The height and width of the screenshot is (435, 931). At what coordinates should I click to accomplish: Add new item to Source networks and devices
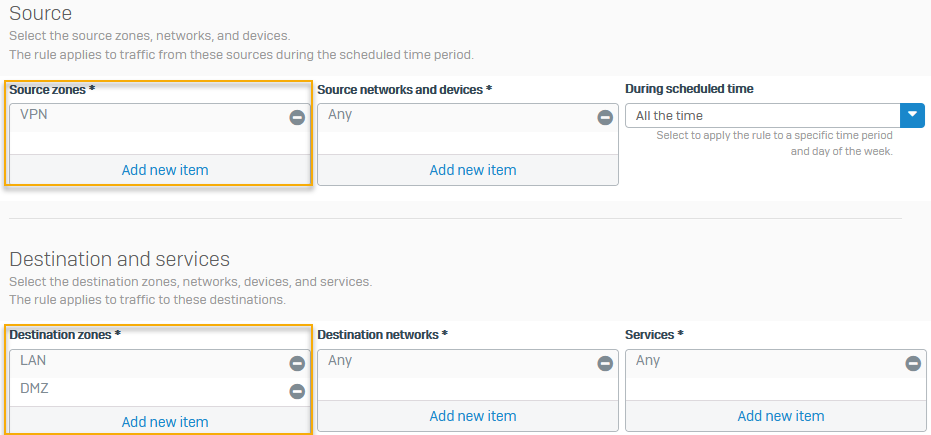point(473,170)
